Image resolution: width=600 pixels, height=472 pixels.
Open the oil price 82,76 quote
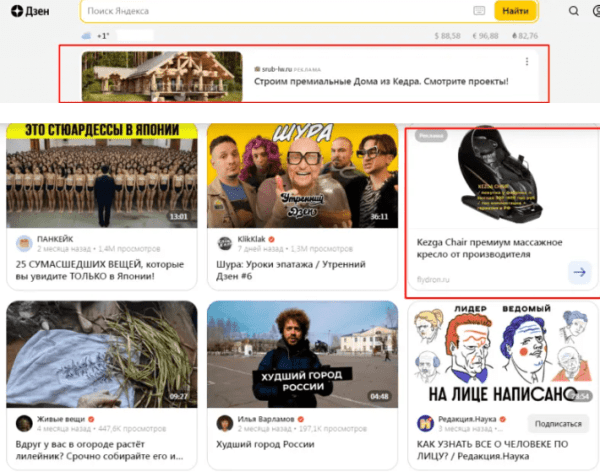click(523, 35)
